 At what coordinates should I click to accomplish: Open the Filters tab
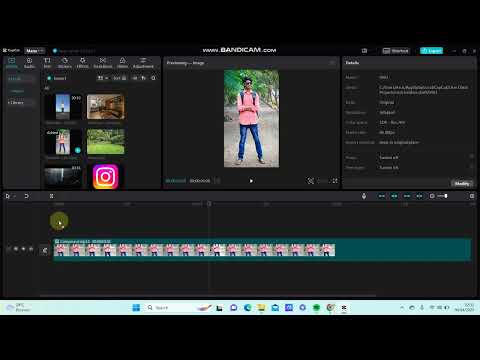point(122,63)
